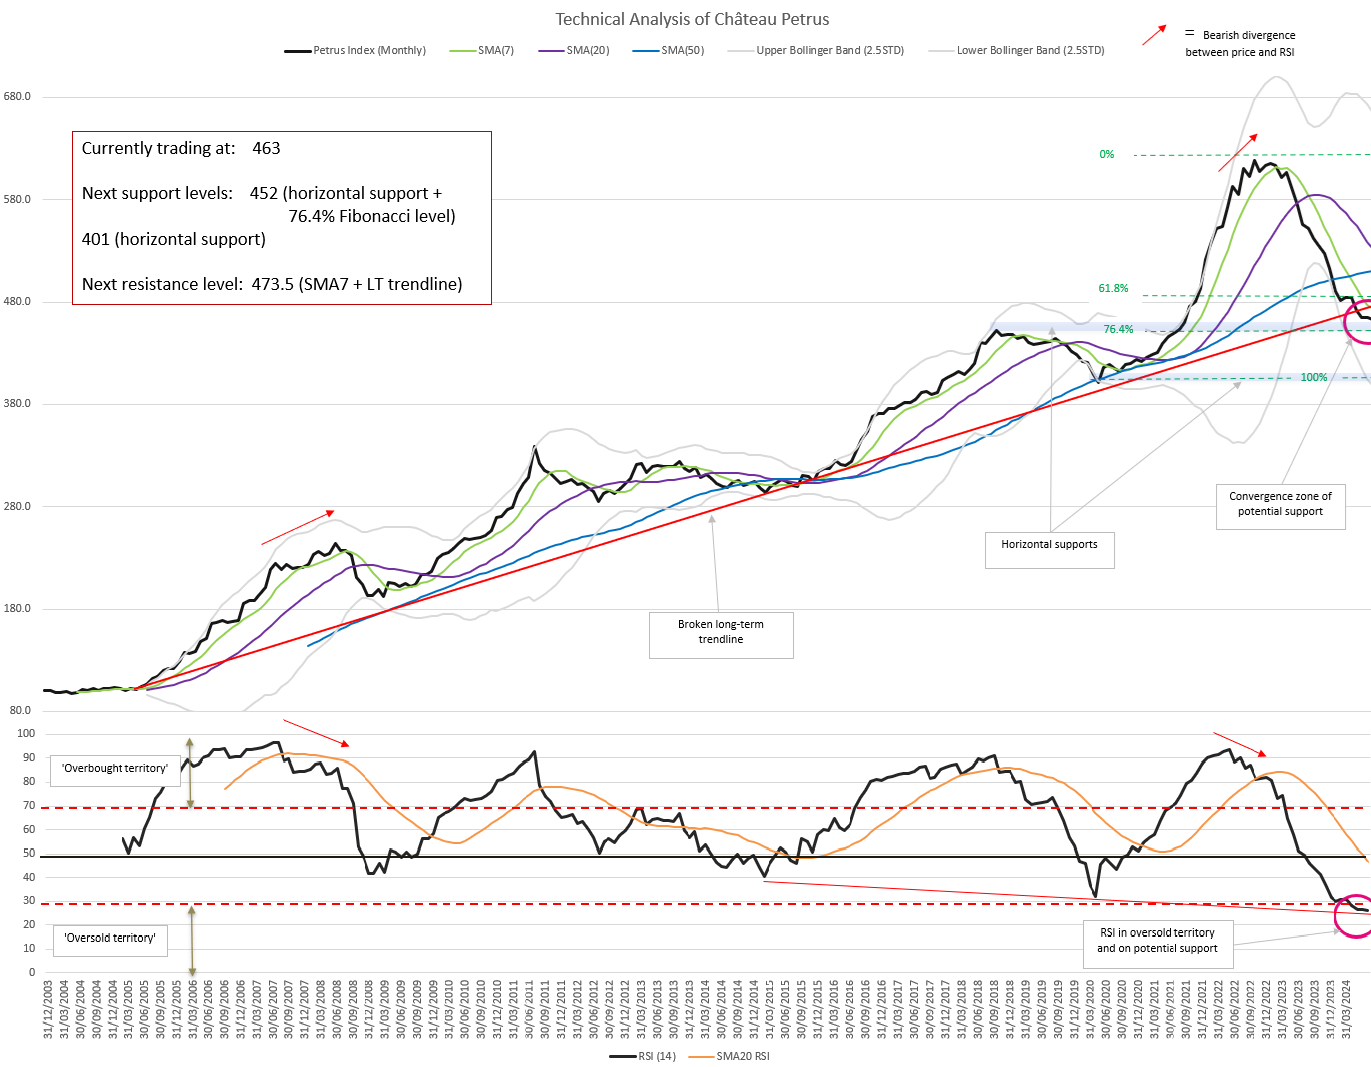This screenshot has width=1371, height=1067.
Task: Click the RSI axis value '30'
Action: [29, 900]
